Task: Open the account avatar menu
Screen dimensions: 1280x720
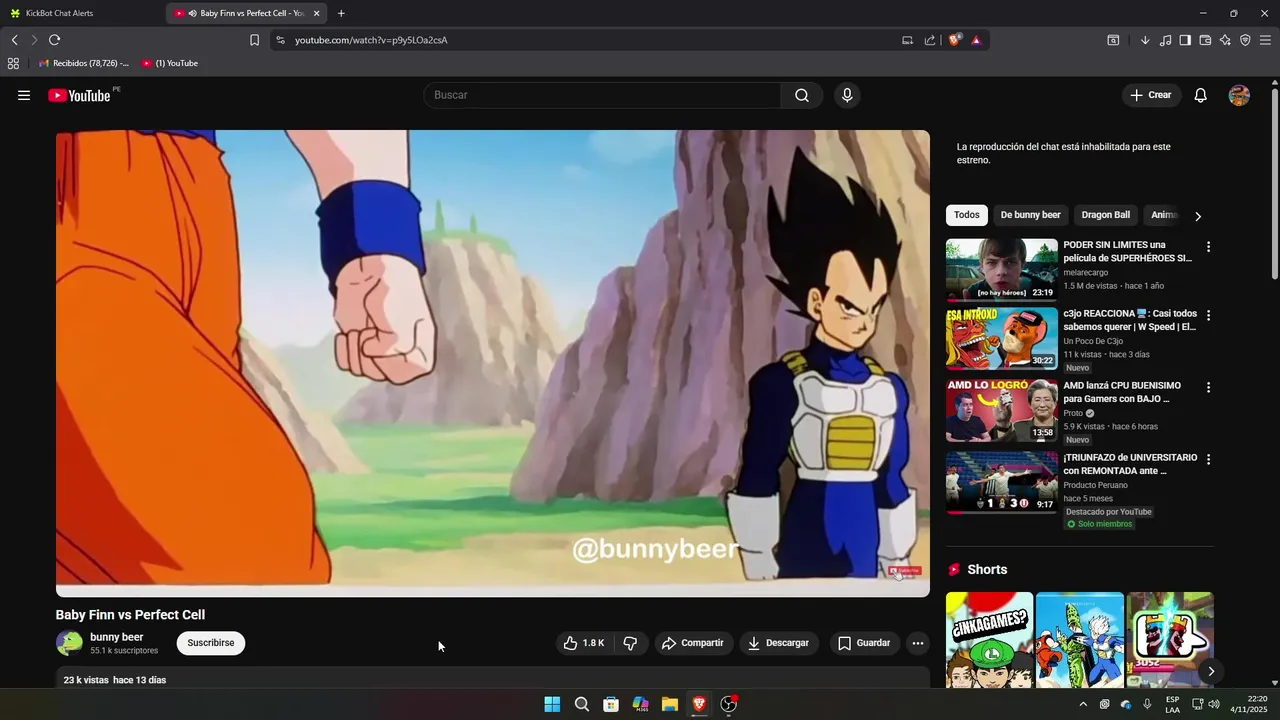Action: [1239, 95]
